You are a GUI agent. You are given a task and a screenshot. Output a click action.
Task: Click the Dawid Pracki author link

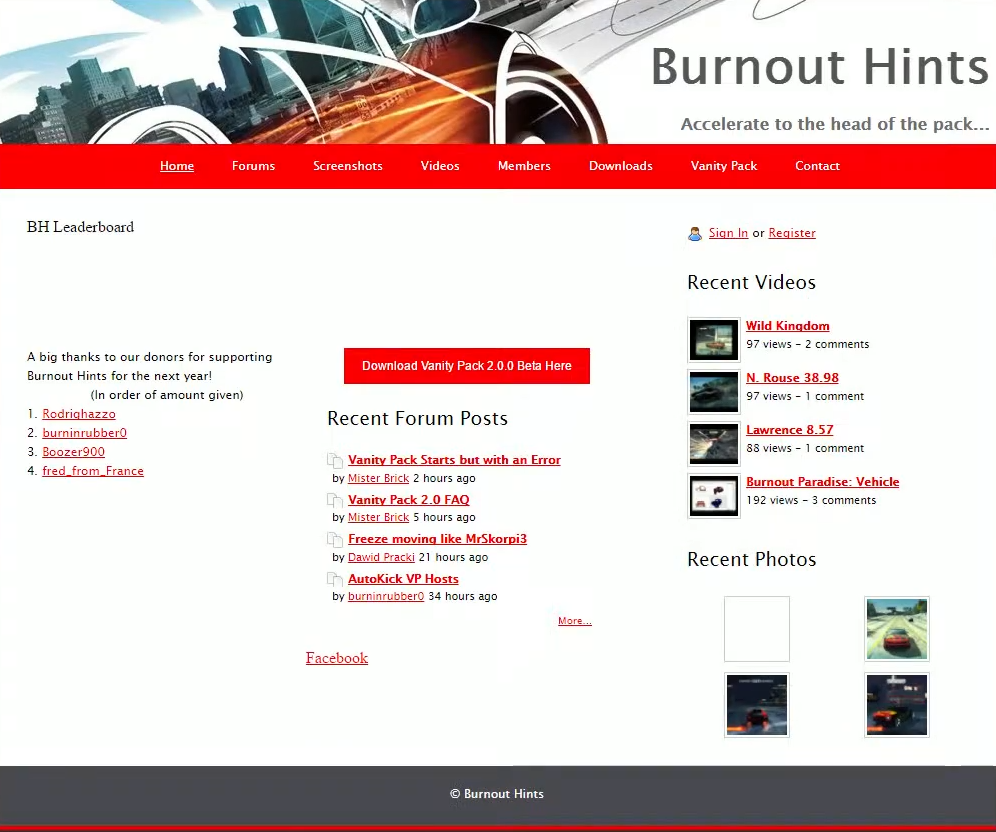pyautogui.click(x=381, y=557)
